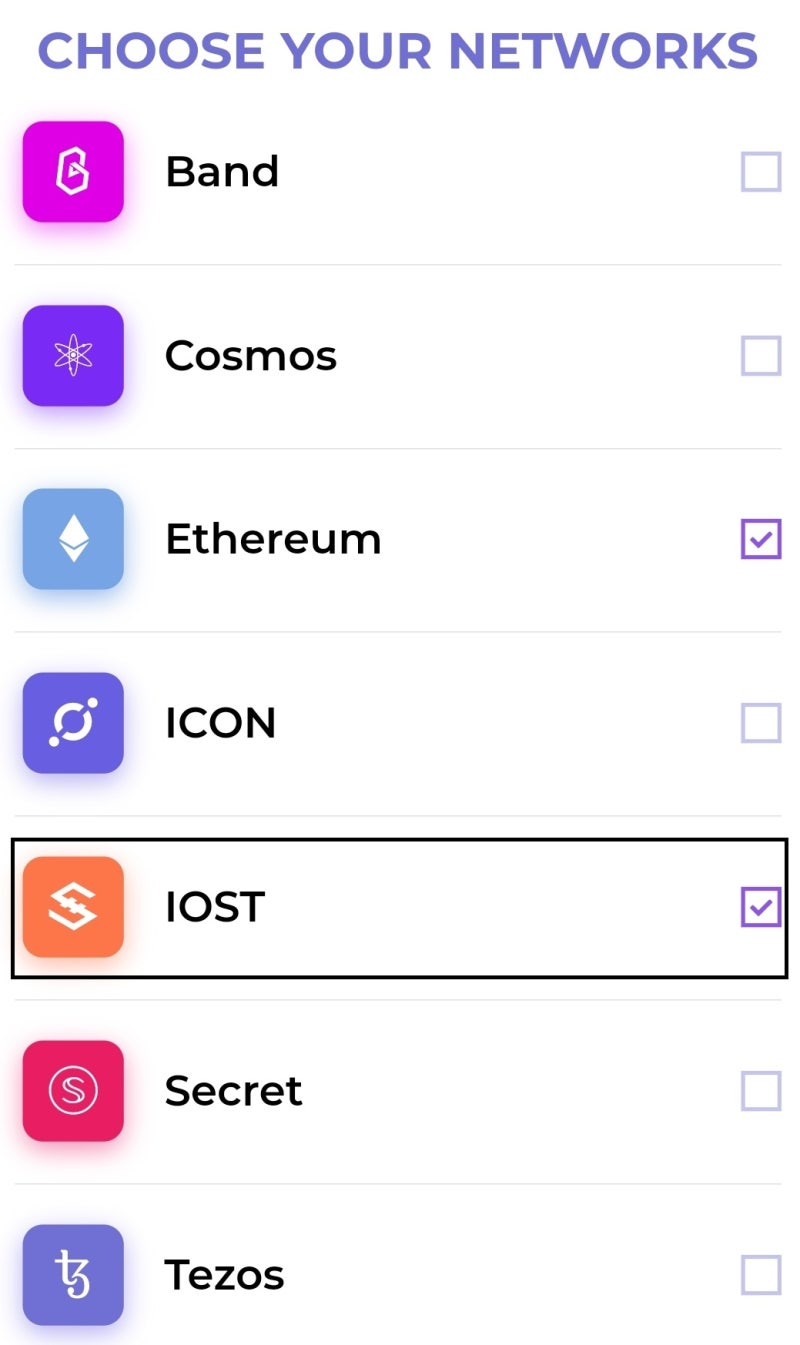Tap the Tezos logo icon
The image size is (800, 1345).
[73, 1275]
